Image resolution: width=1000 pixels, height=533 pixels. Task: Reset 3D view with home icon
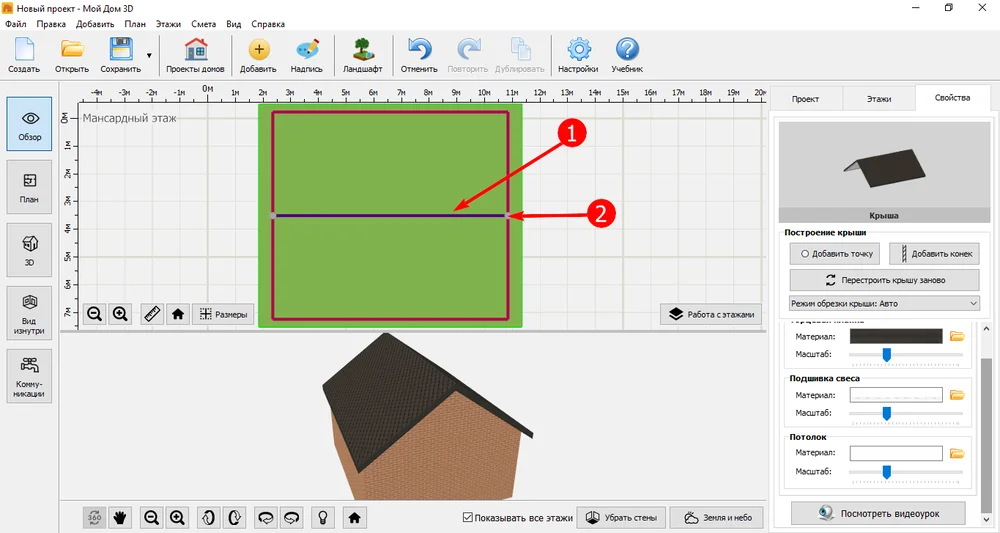pyautogui.click(x=355, y=518)
